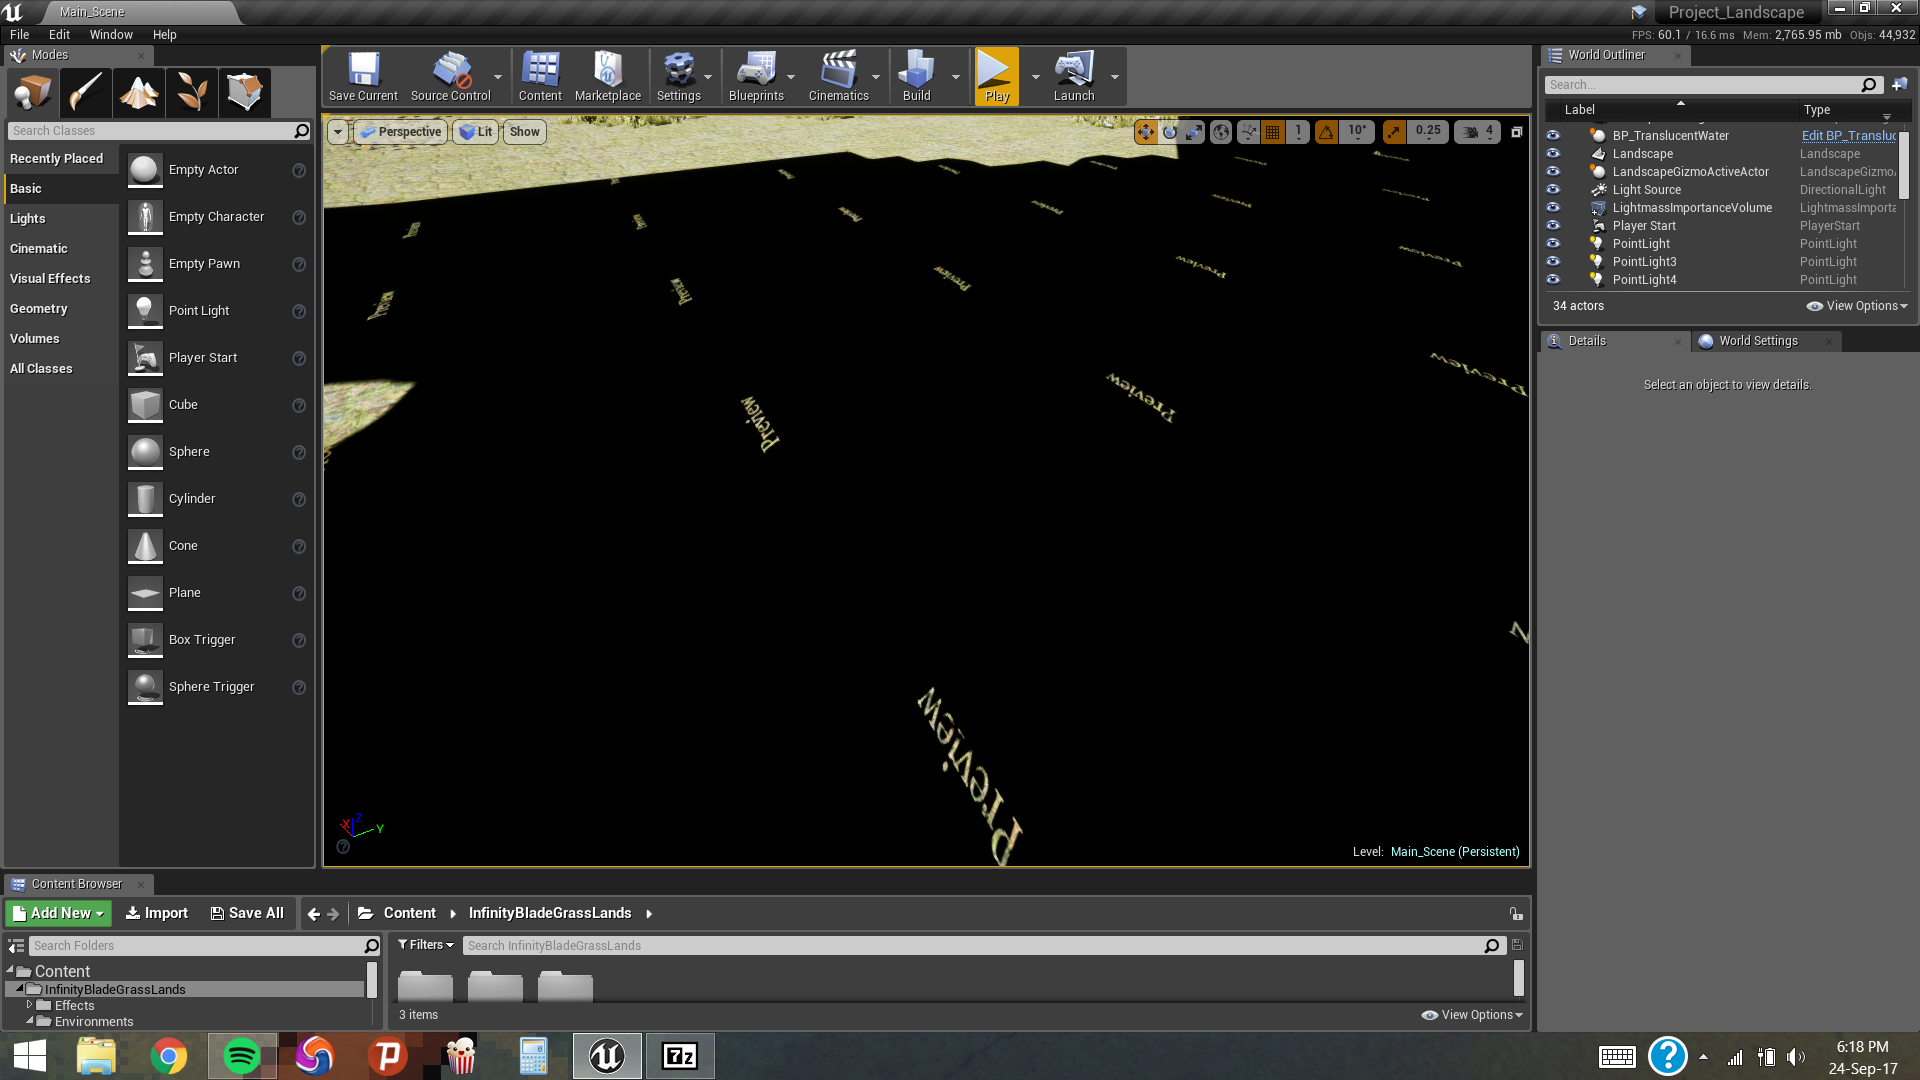Open the Window menu
1920x1080 pixels.
click(x=111, y=34)
